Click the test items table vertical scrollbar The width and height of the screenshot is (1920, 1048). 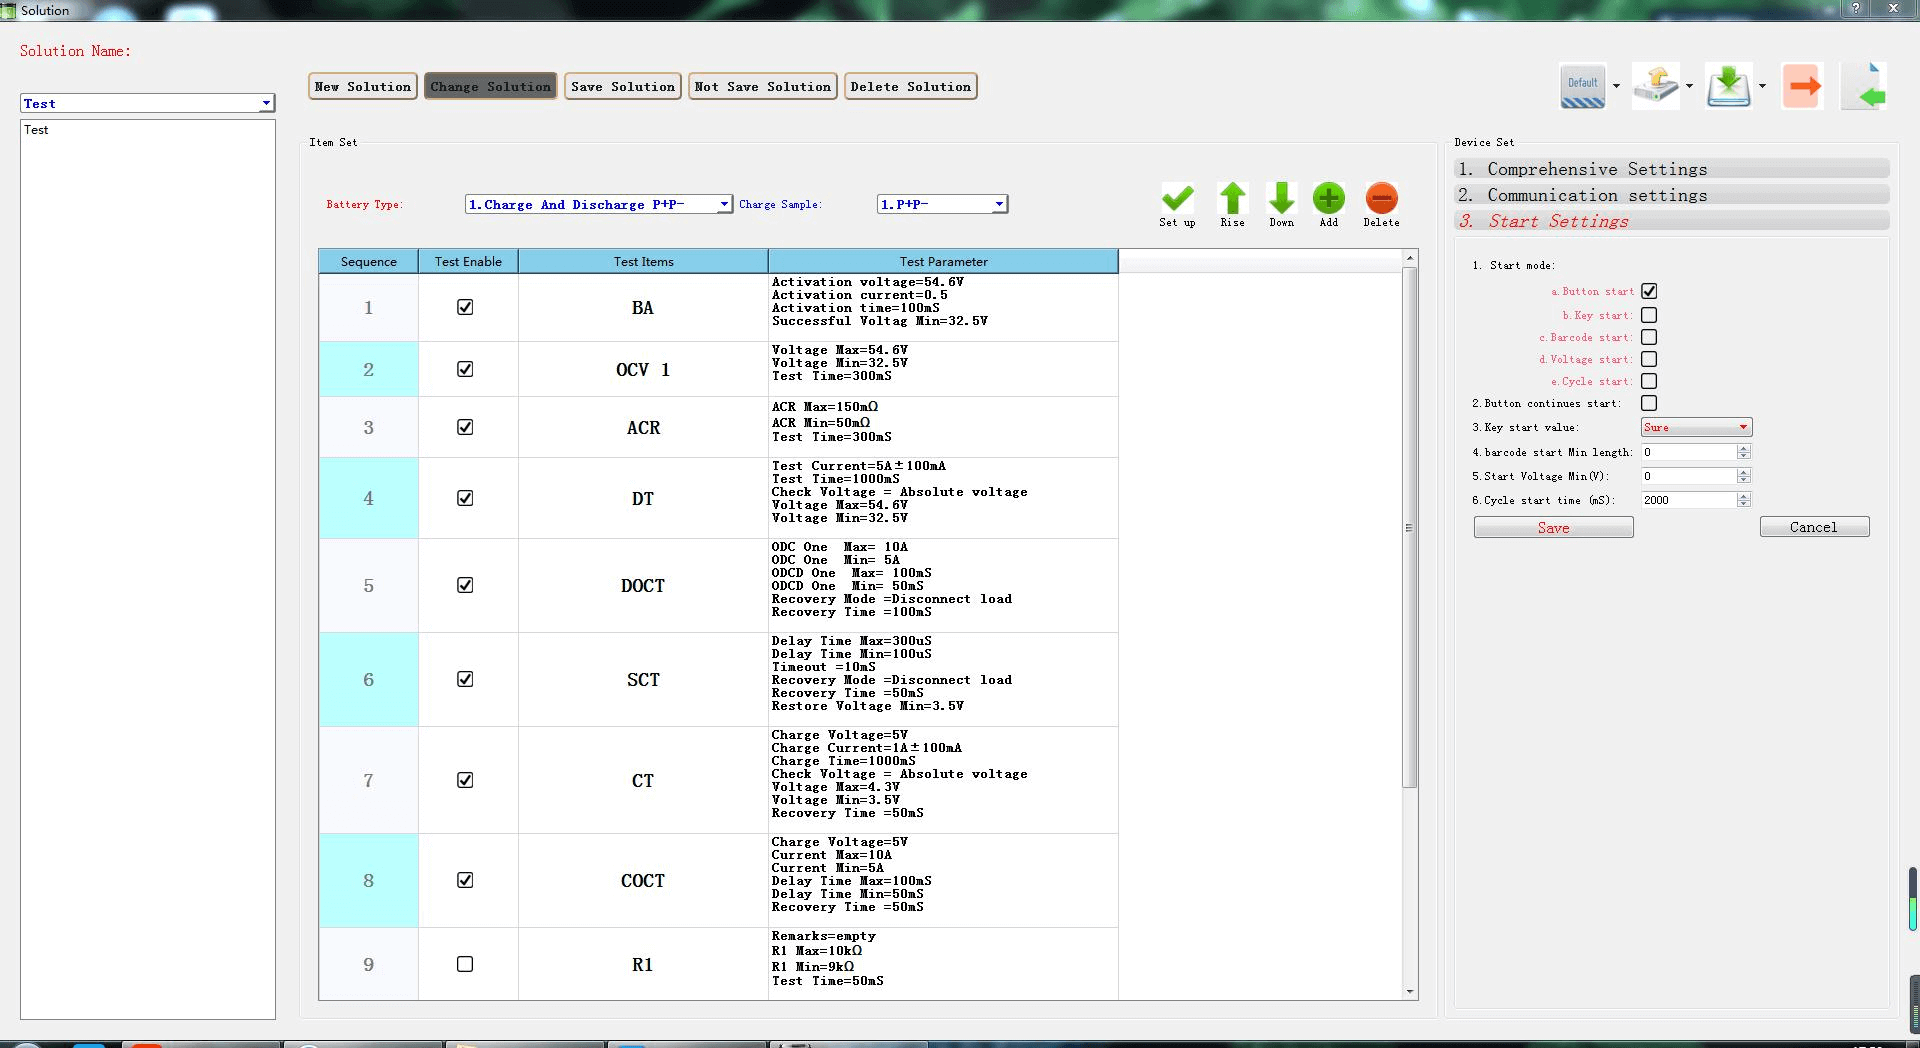click(1410, 528)
